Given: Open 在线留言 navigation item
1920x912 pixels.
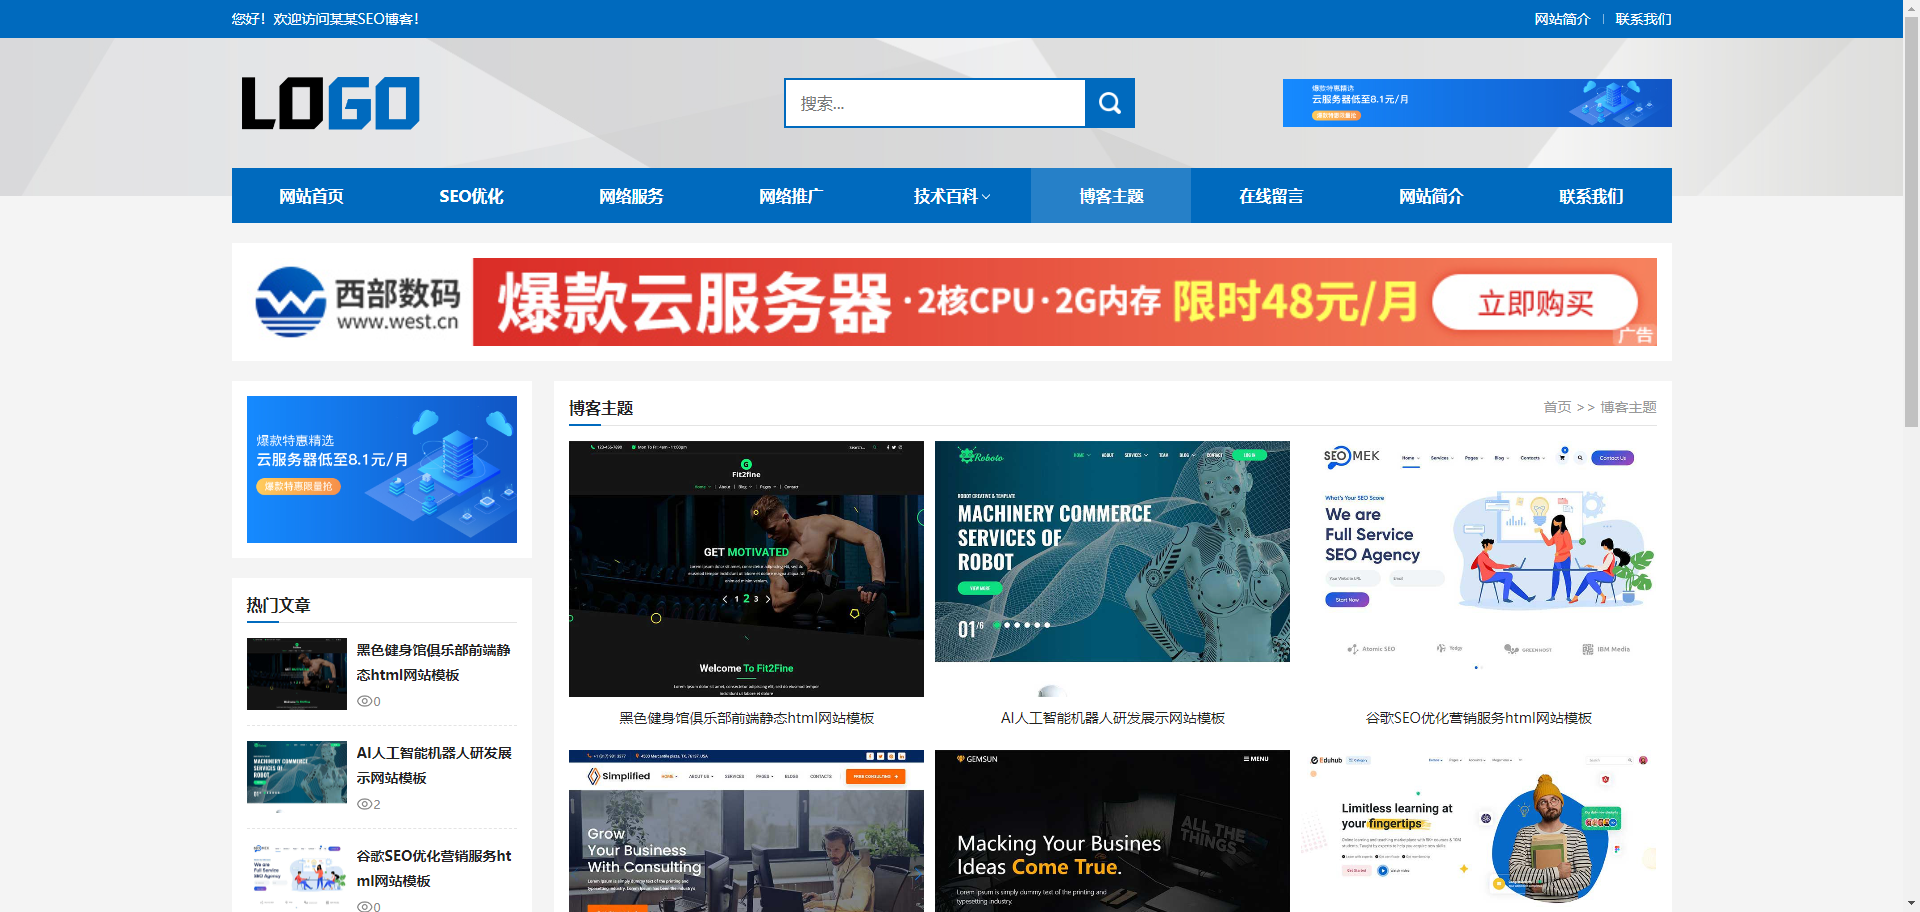Looking at the screenshot, I should [1271, 196].
